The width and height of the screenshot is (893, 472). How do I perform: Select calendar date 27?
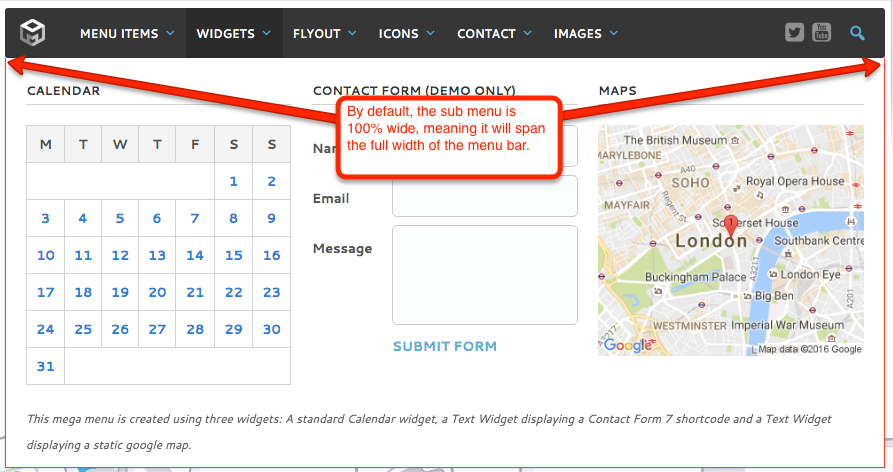(x=157, y=329)
